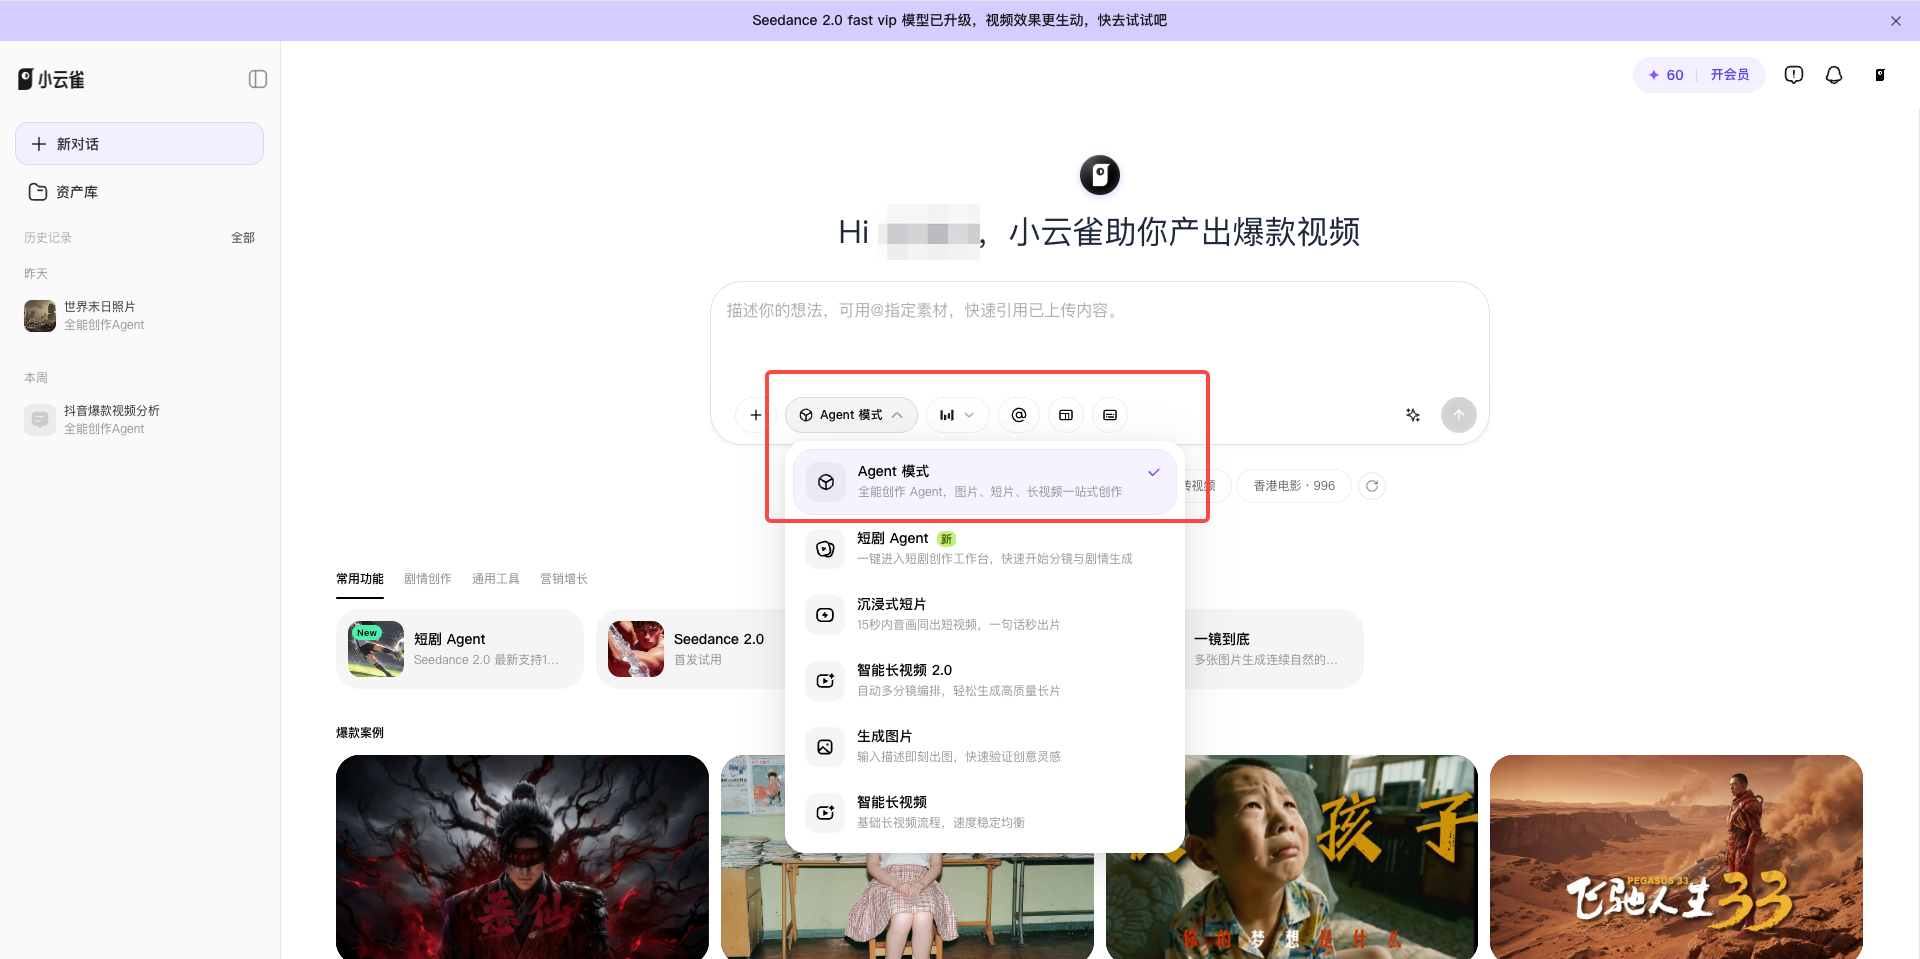Open 世界末日照片 history conversation
1920x959 pixels.
coord(139,316)
